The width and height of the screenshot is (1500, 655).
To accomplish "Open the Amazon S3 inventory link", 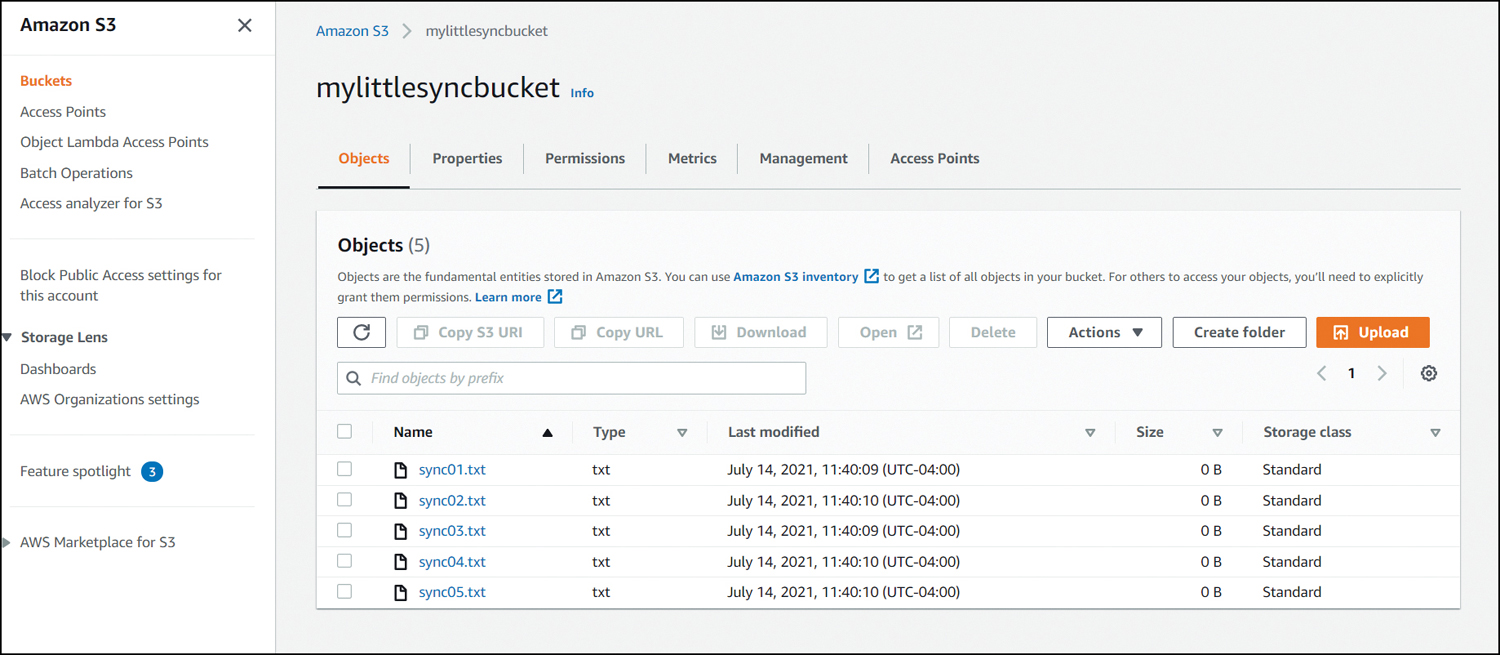I will 796,277.
